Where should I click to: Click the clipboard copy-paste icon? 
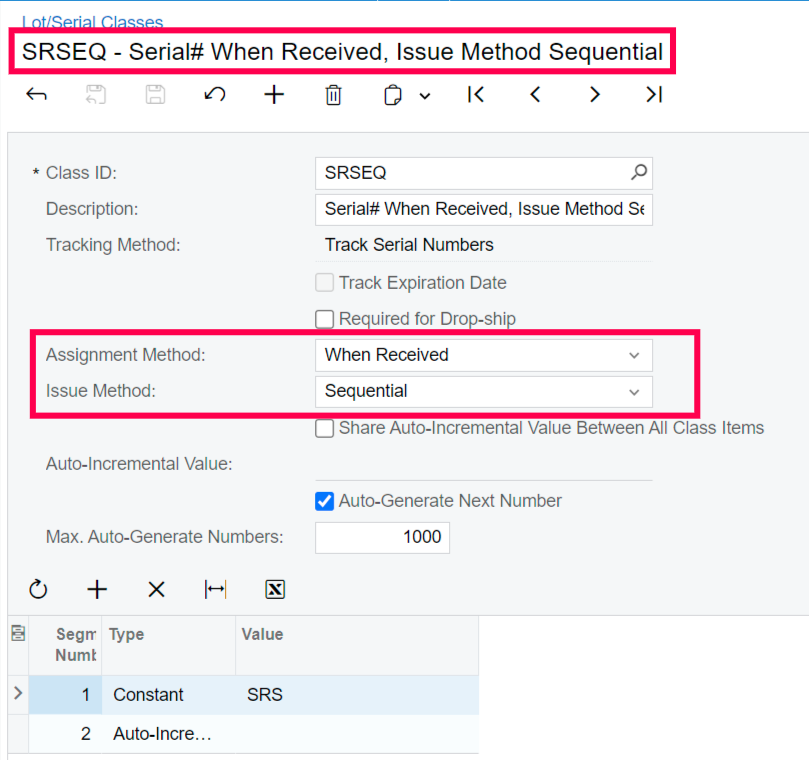point(393,95)
